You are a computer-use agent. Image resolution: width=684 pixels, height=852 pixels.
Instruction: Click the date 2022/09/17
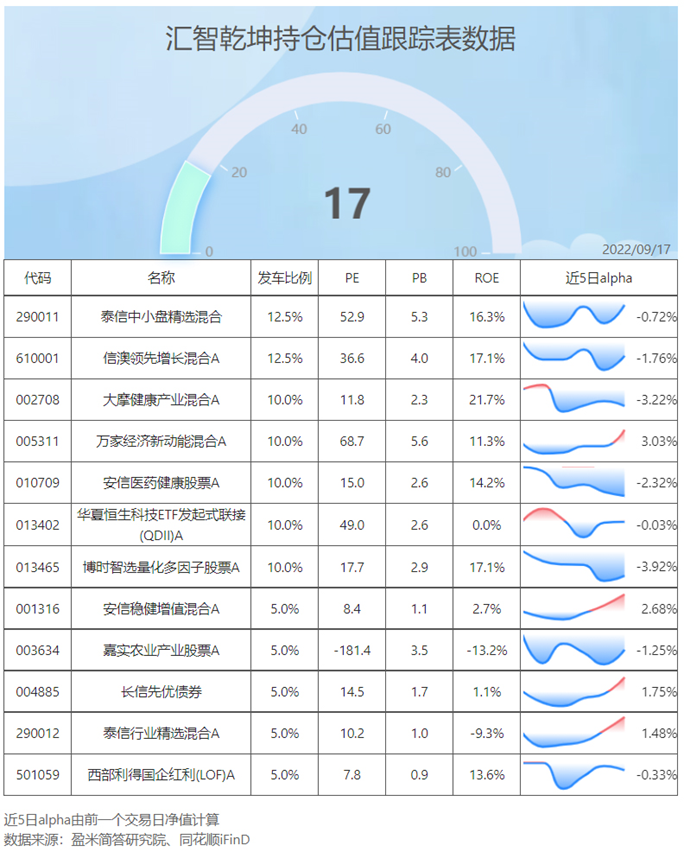(x=636, y=249)
